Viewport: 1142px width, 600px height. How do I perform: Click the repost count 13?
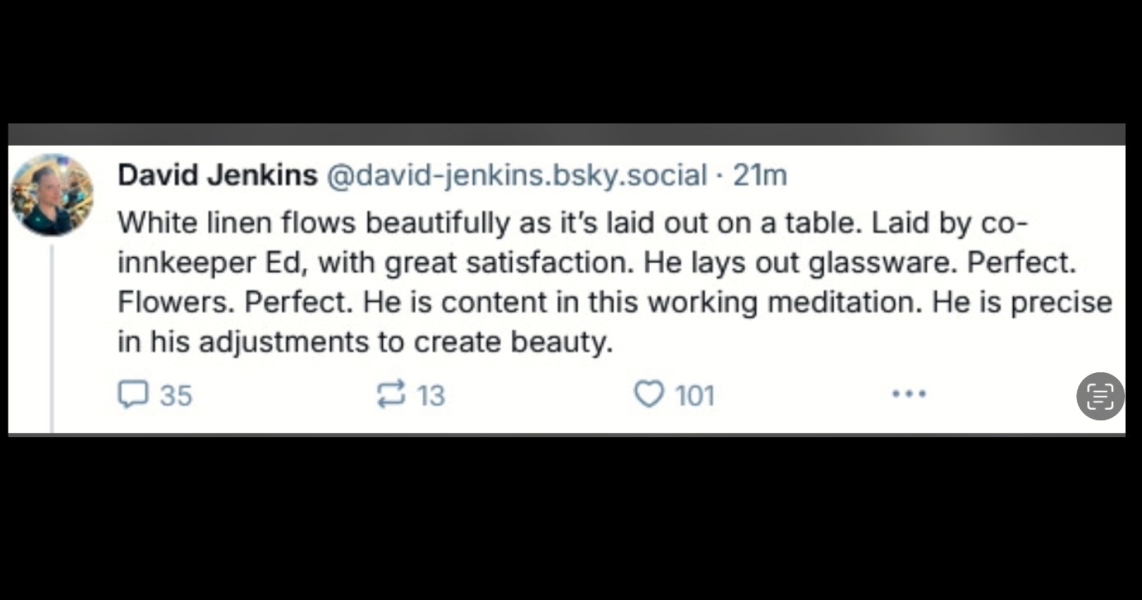click(x=430, y=396)
